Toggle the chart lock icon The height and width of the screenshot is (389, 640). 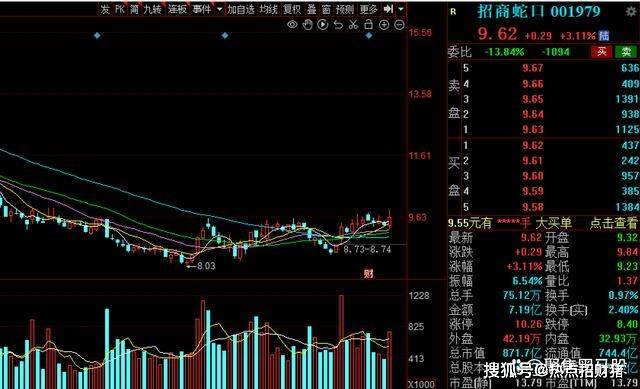coord(369,24)
